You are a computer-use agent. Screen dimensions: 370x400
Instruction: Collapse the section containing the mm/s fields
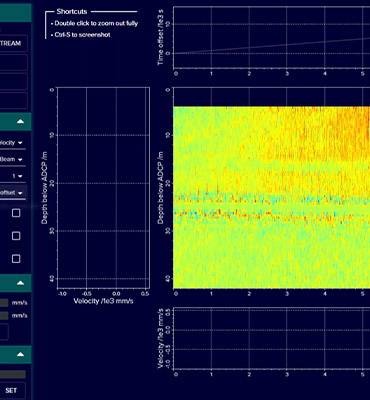click(x=20, y=283)
